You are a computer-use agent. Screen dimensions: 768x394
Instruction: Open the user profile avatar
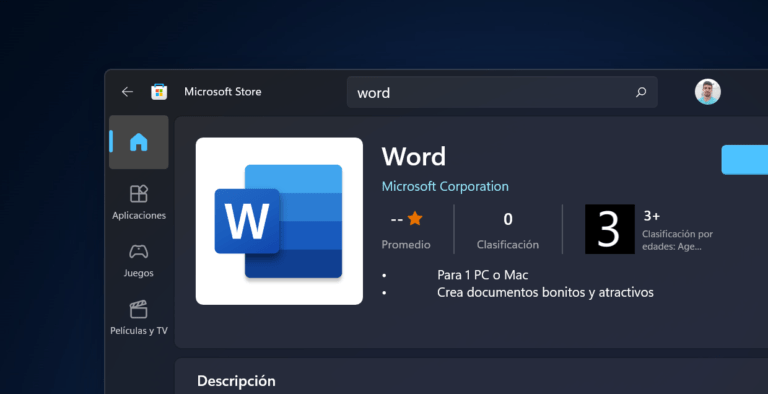click(707, 92)
